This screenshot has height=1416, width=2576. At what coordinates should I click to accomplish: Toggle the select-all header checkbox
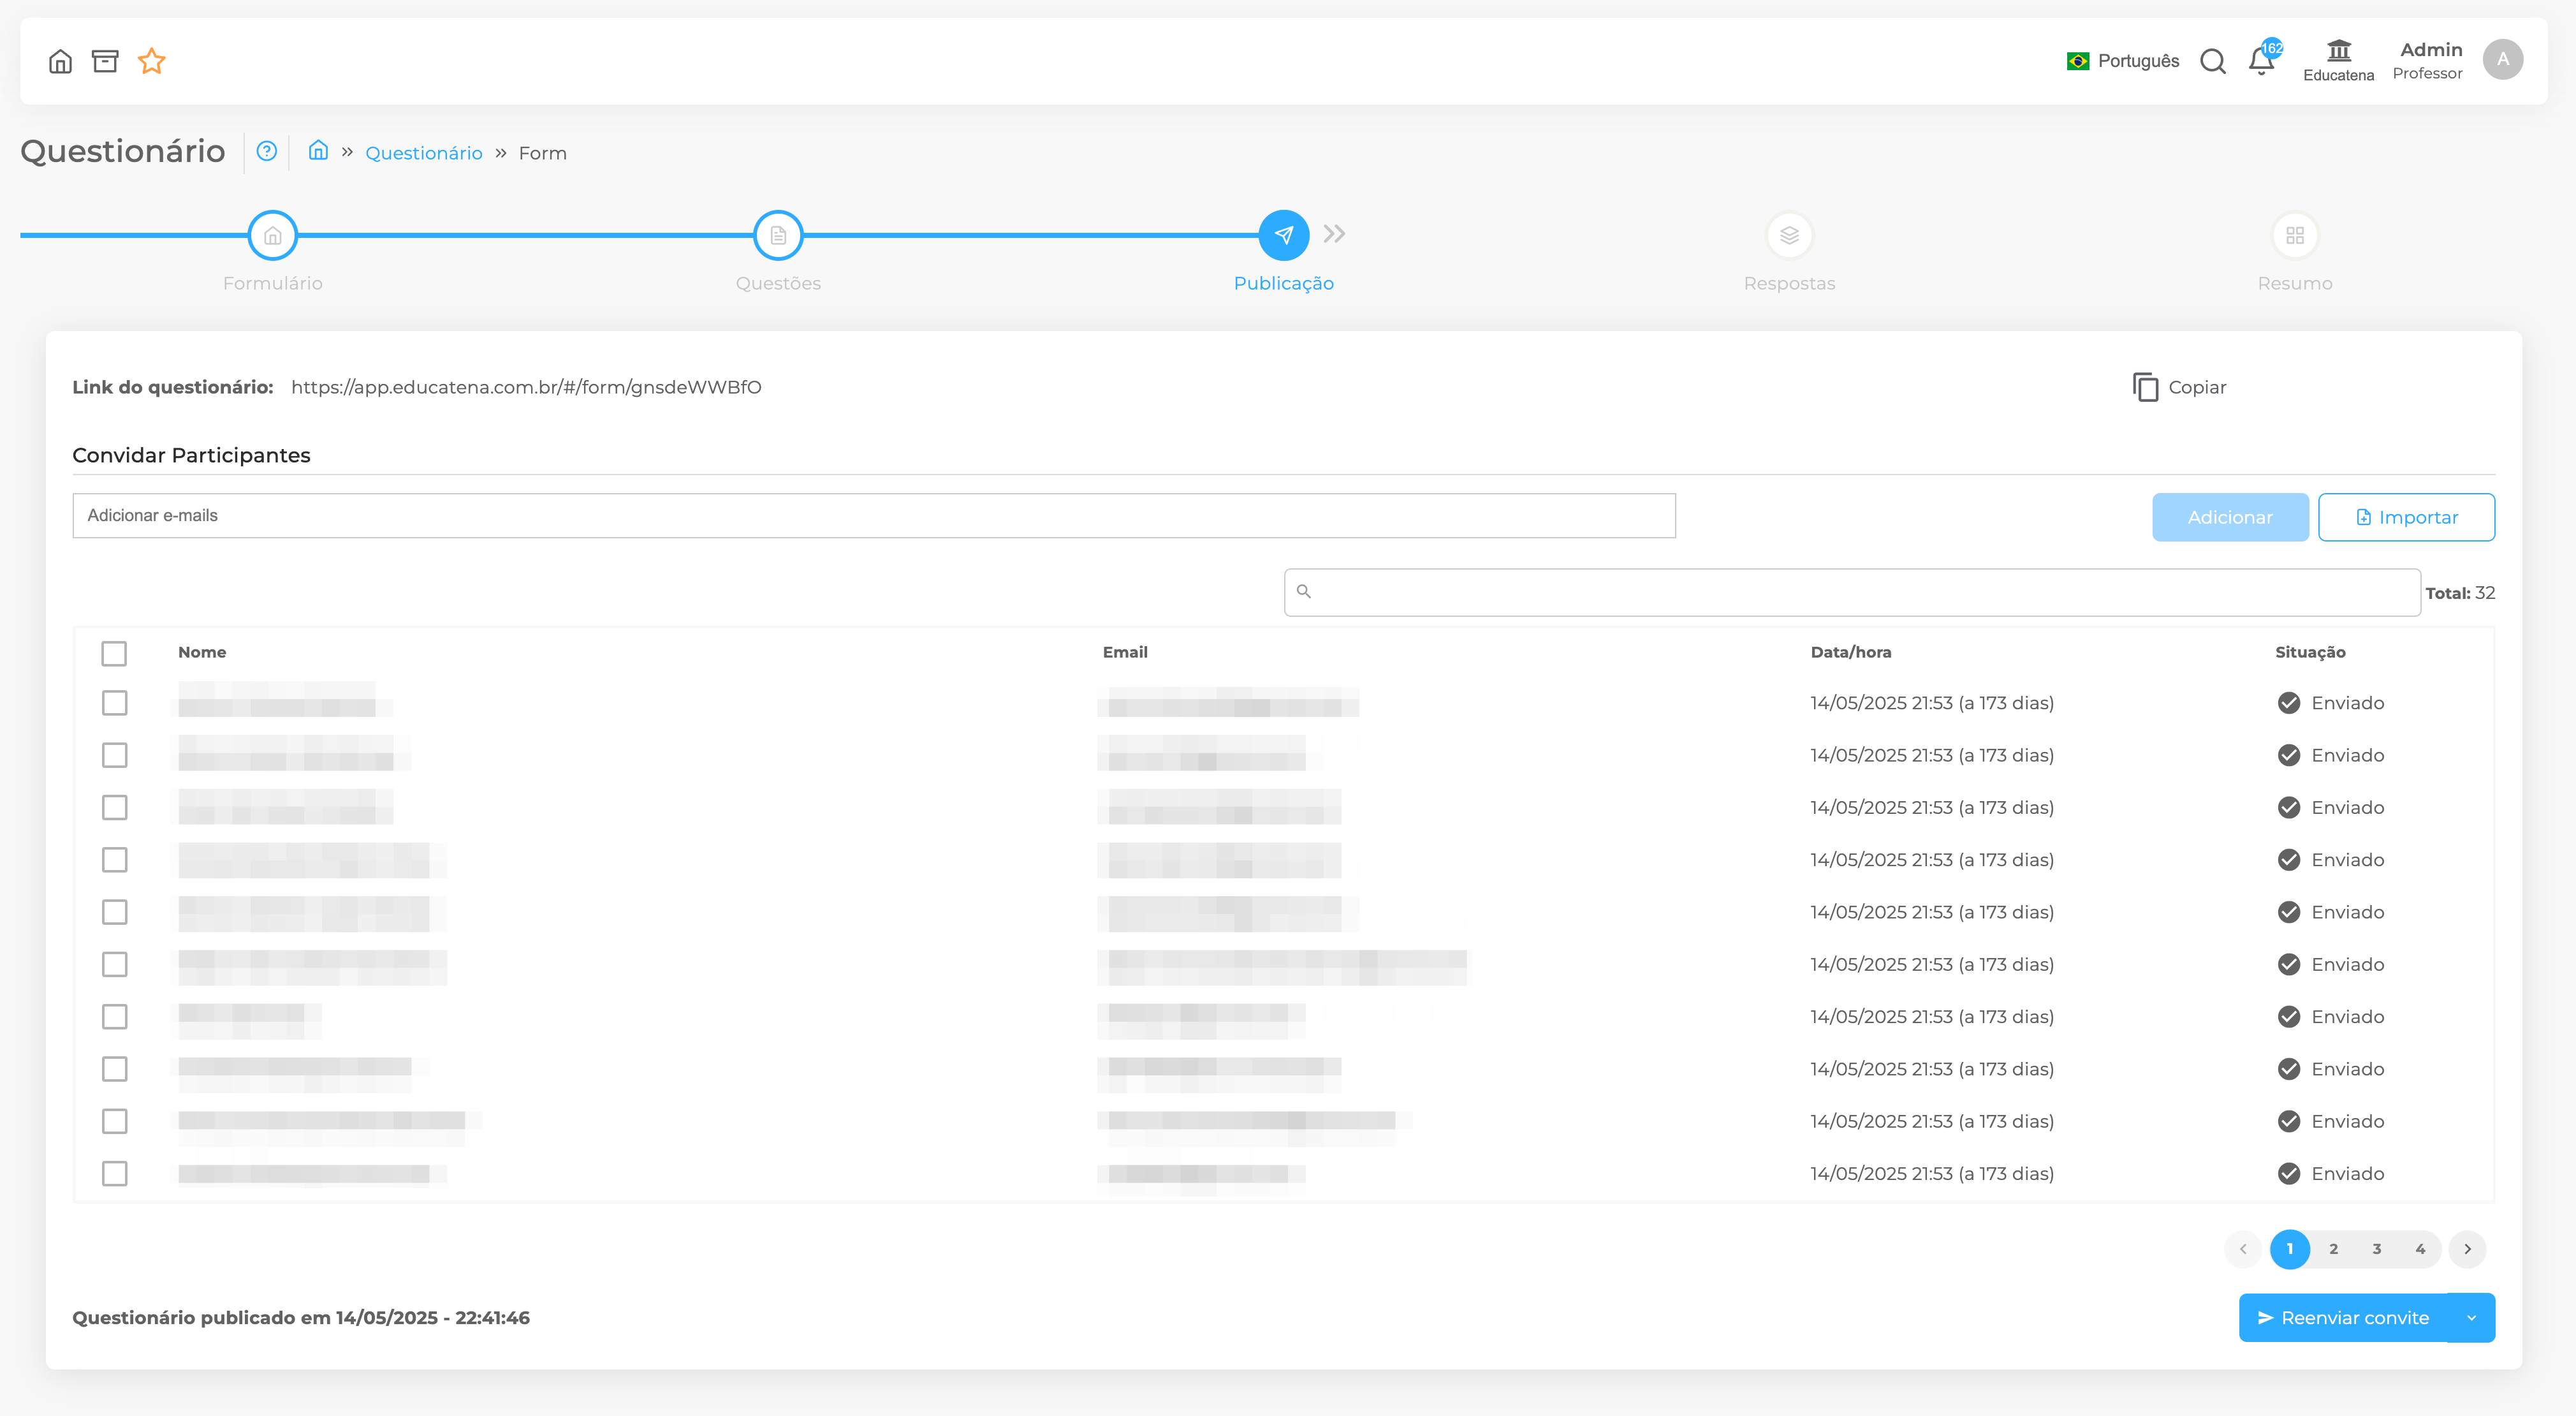click(114, 653)
